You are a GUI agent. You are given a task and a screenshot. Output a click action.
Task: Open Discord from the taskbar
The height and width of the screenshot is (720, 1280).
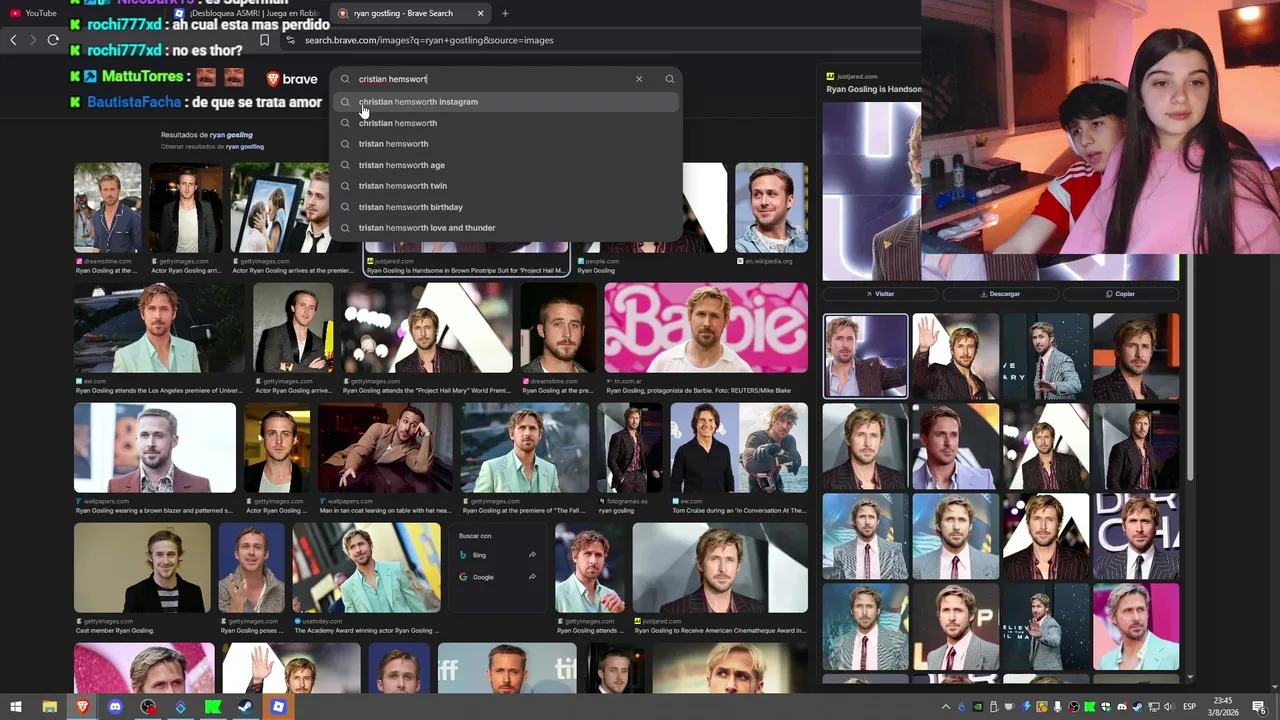tap(115, 707)
